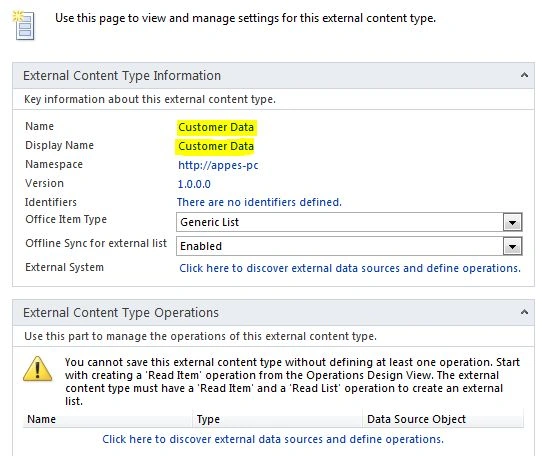
Task: Edit the Display Name value Customer Data
Action: [216, 146]
